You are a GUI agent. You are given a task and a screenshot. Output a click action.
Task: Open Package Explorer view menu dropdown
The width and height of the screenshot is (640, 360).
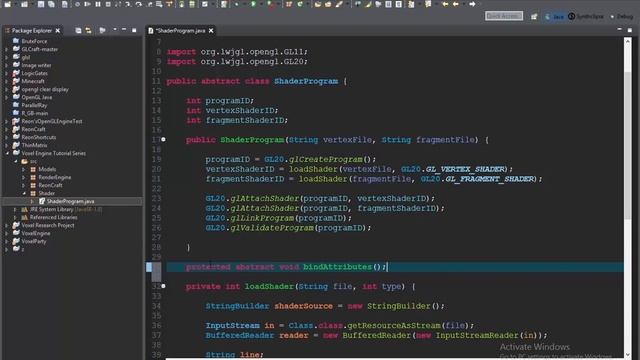[115, 30]
